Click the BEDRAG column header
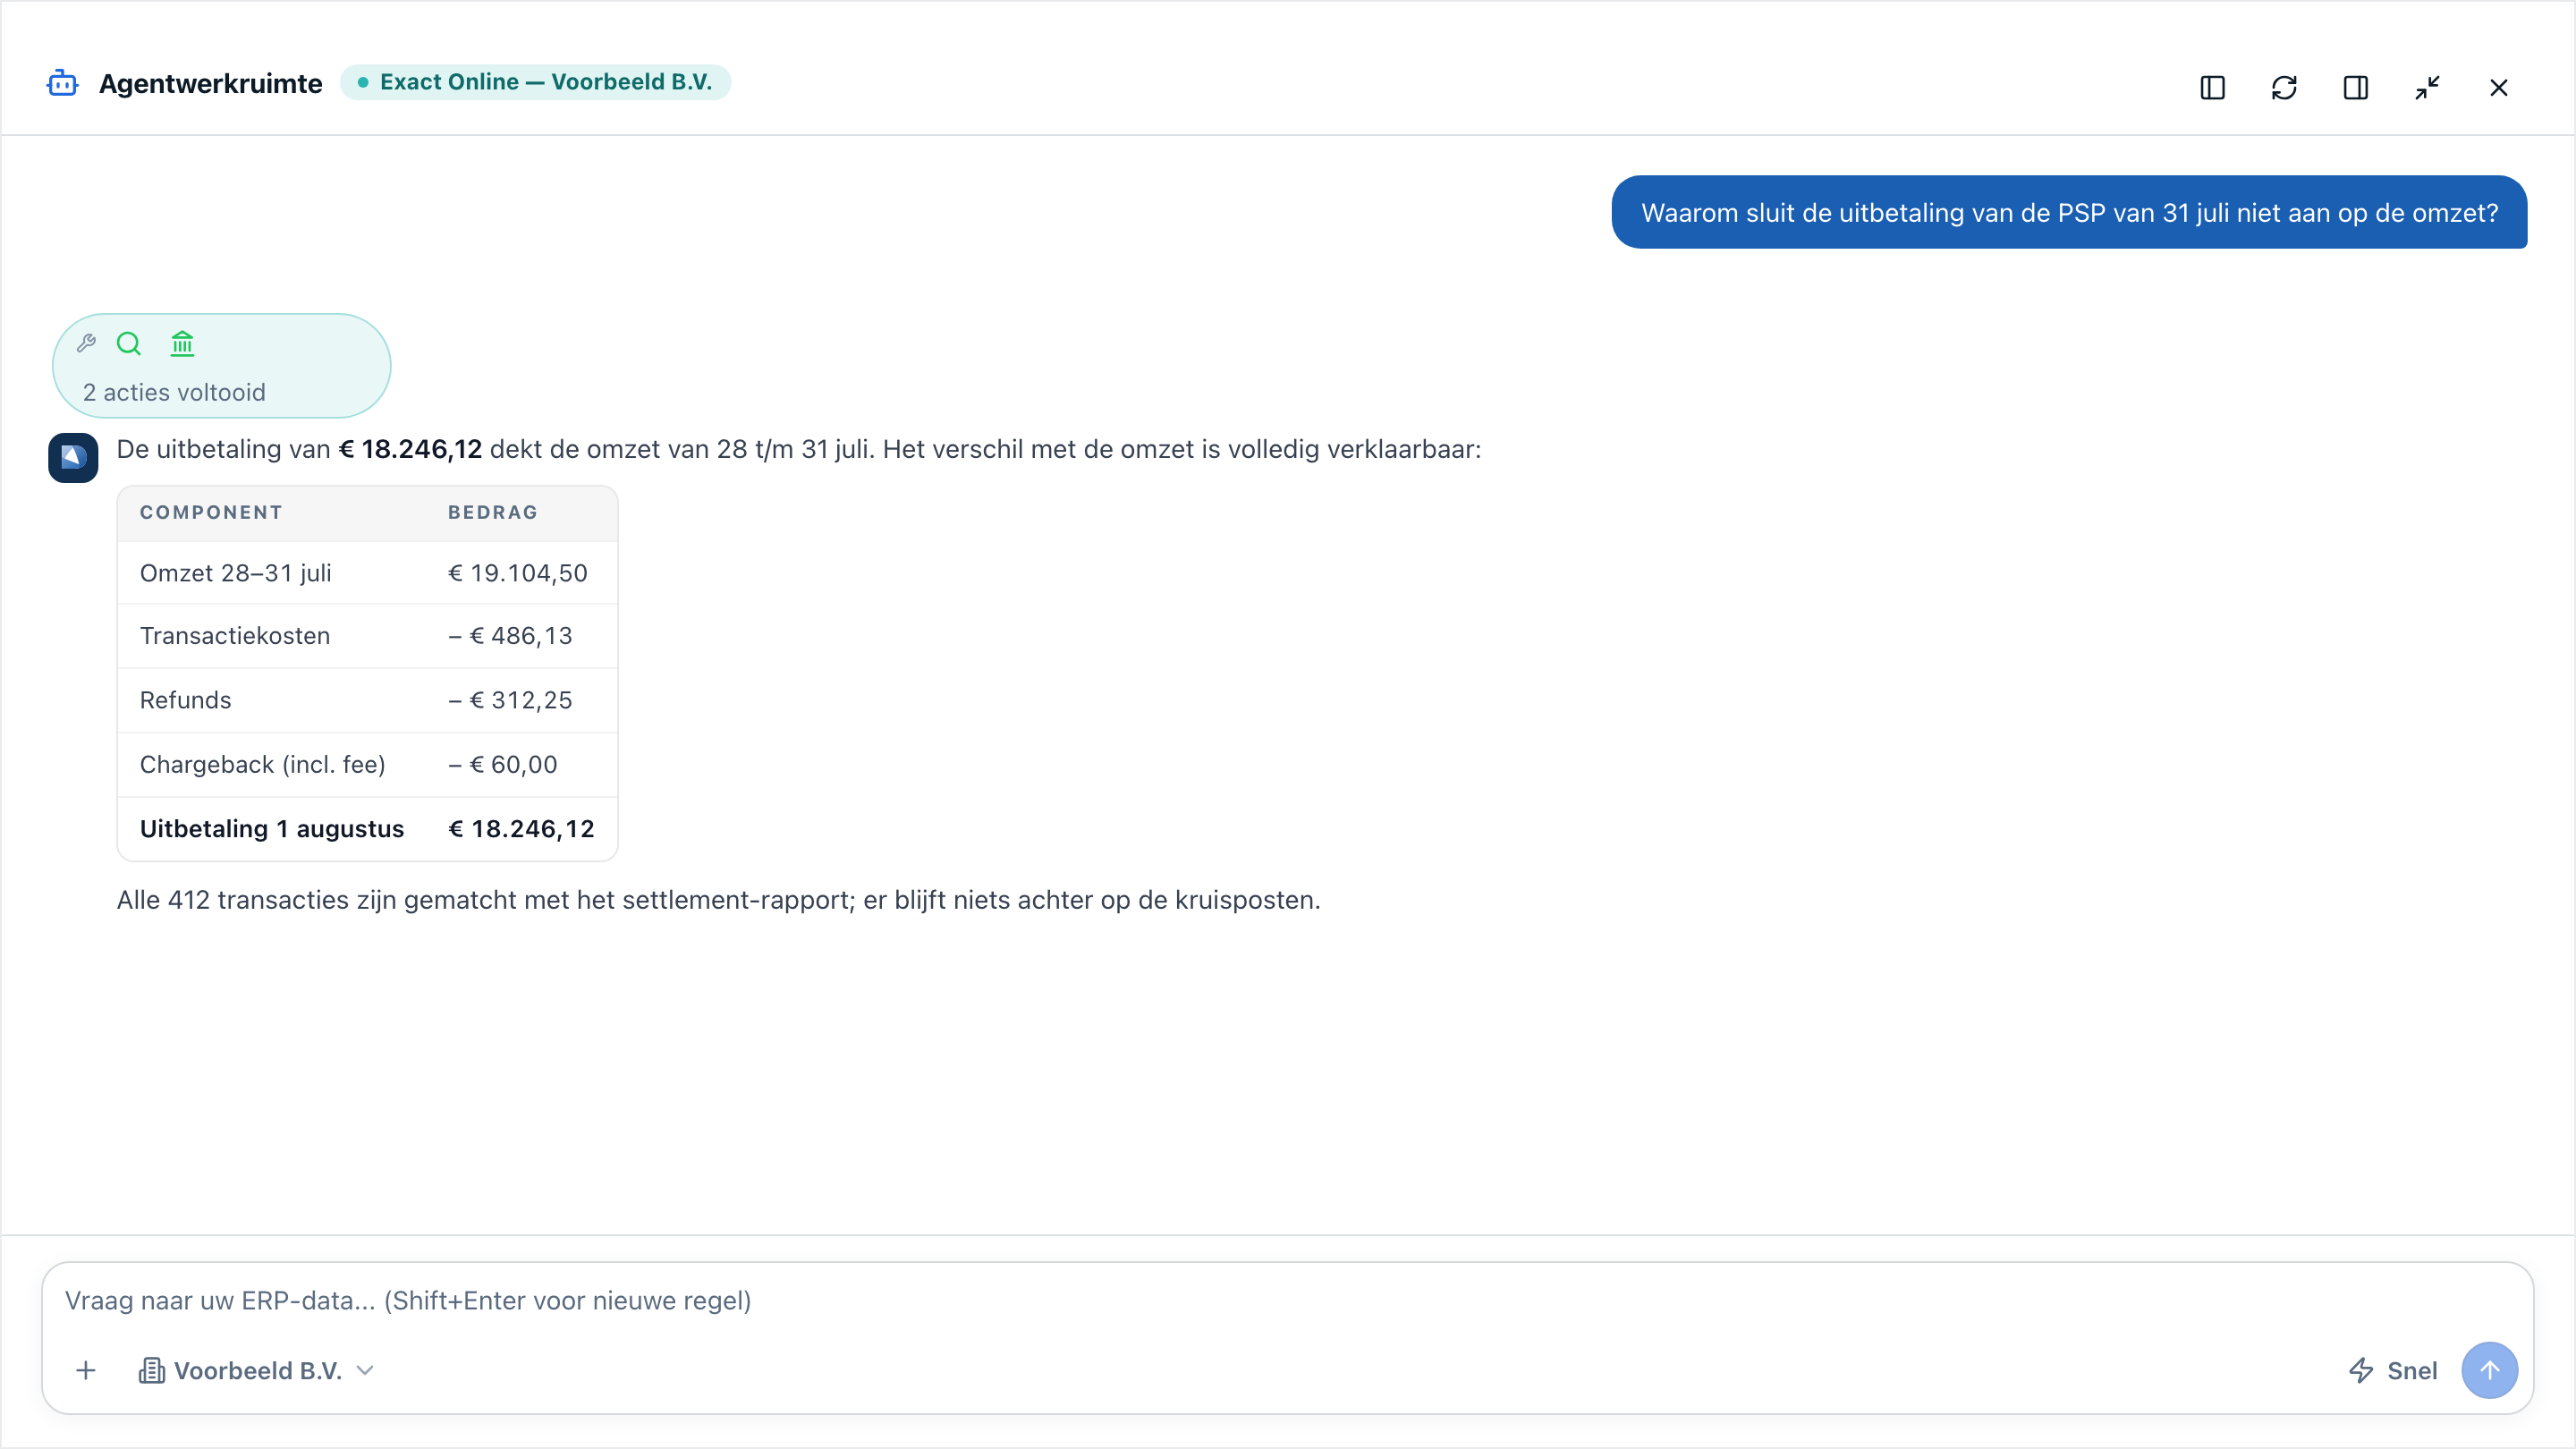This screenshot has height=1449, width=2576. pyautogui.click(x=493, y=512)
